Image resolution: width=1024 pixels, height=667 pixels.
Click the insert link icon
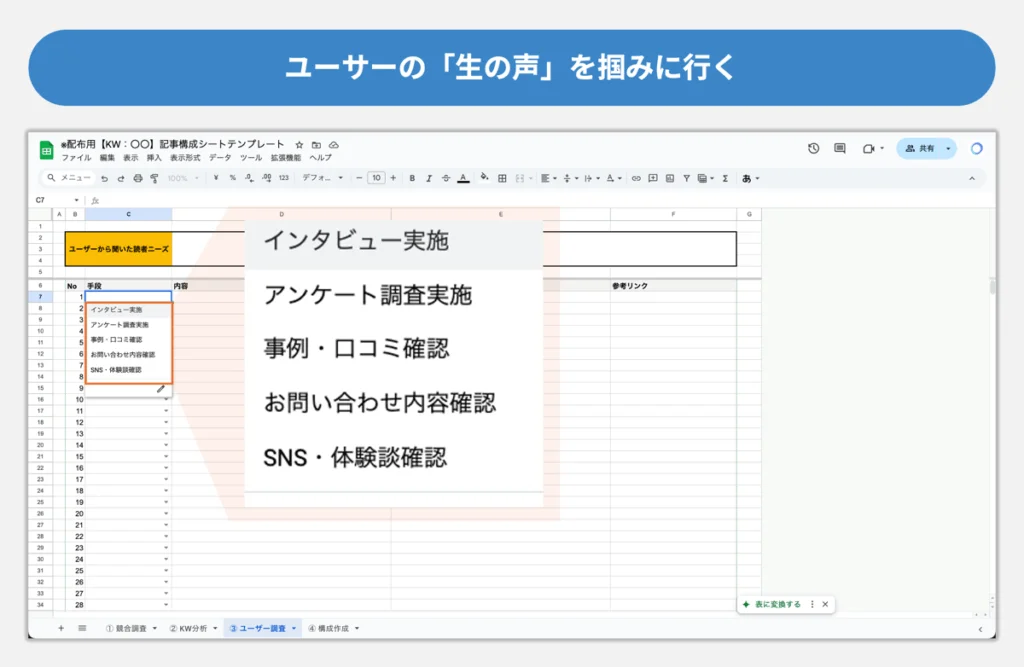636,178
